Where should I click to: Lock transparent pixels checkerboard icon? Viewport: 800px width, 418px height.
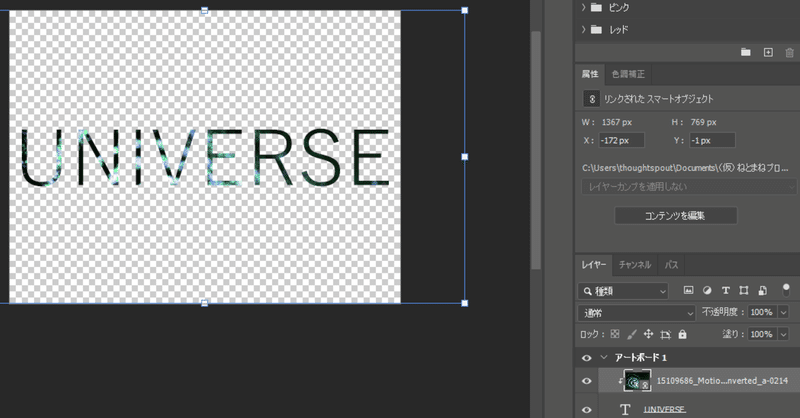[x=615, y=334]
